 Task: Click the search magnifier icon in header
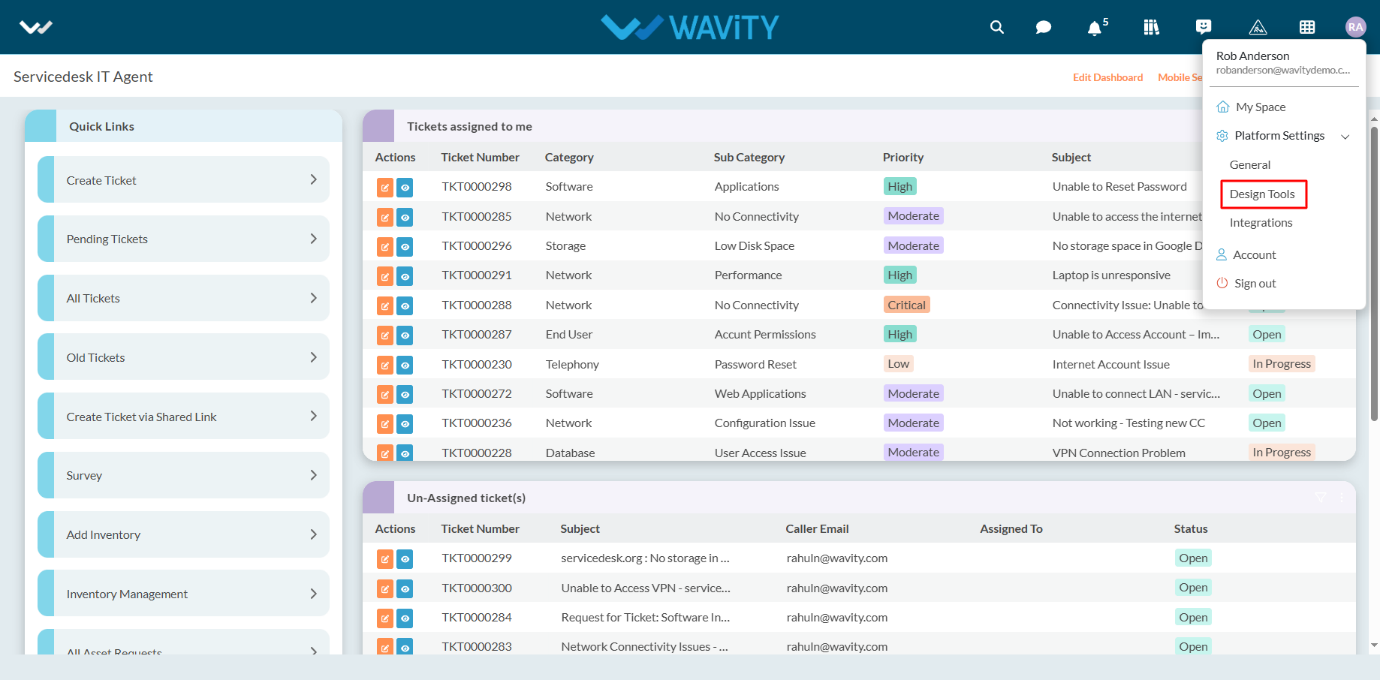[x=997, y=27]
